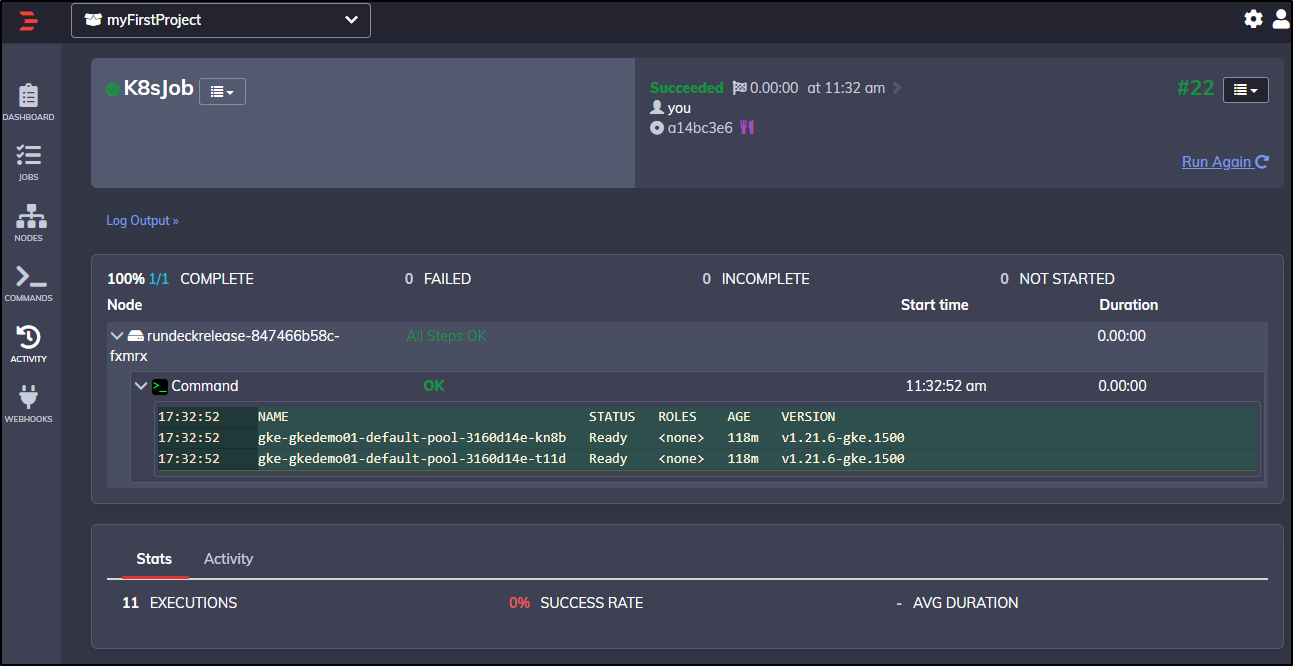
Task: Click the 0 INCOMPLETE counter
Action: (756, 279)
